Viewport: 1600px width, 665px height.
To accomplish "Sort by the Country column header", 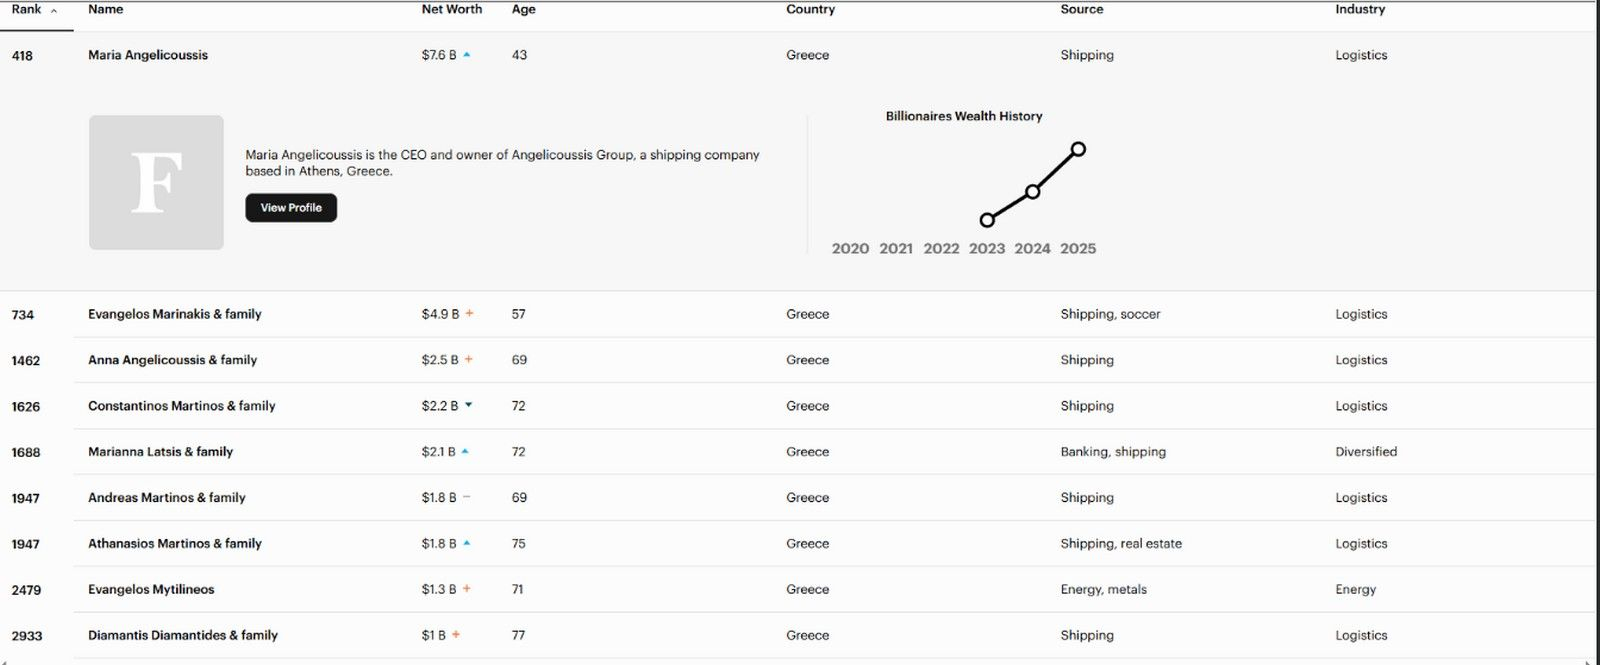I will click(x=810, y=9).
